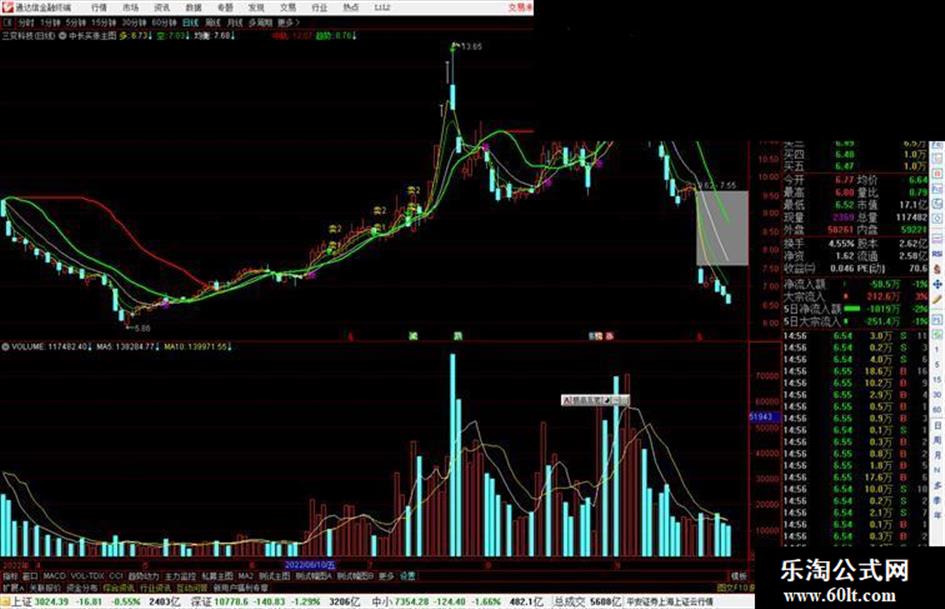Select the 趋势动力 indicator tab
The height and width of the screenshot is (609, 945).
143,576
